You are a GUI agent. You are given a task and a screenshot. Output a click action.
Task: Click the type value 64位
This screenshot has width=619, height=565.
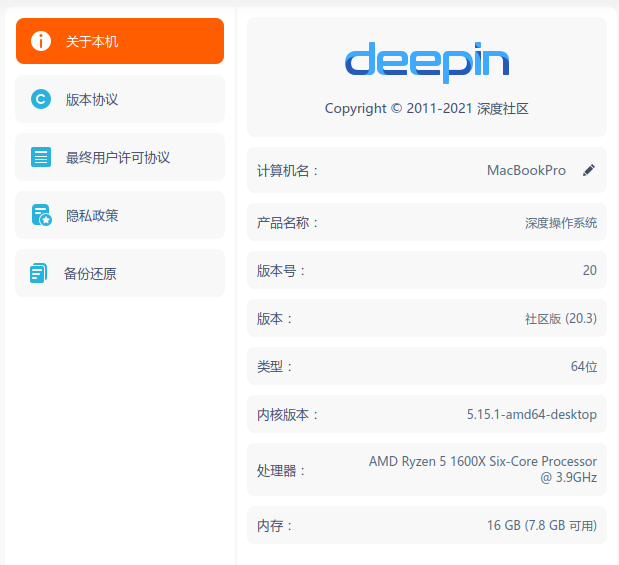[584, 366]
